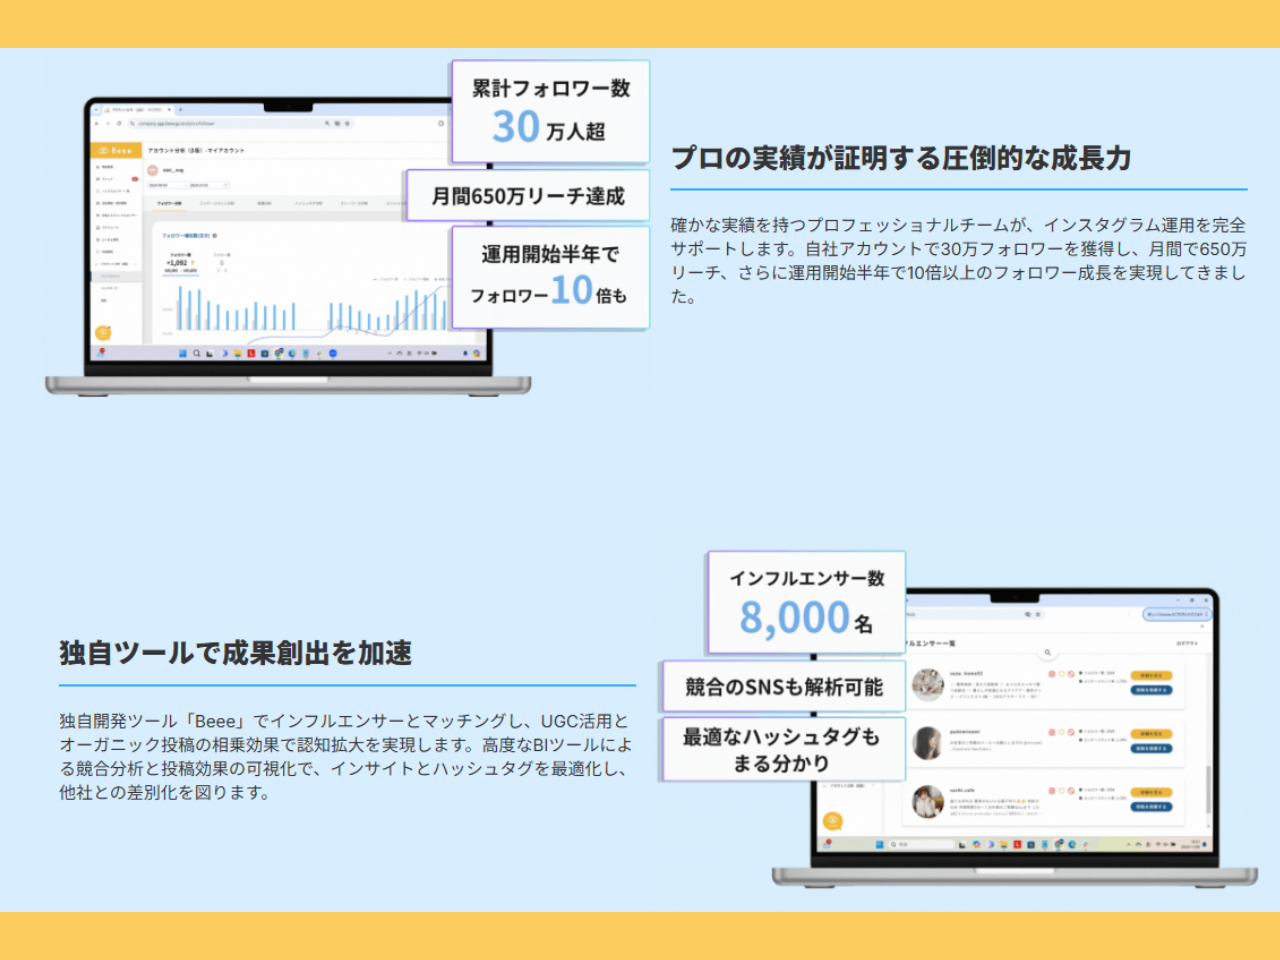Open the LINE app from the taskbar
Screen dimensions: 1280x960
(251, 353)
